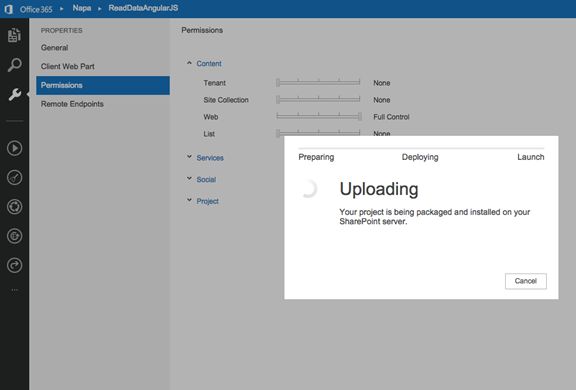Screen dimensions: 576x390
Task: Click the Social section link
Action: [x=206, y=180]
